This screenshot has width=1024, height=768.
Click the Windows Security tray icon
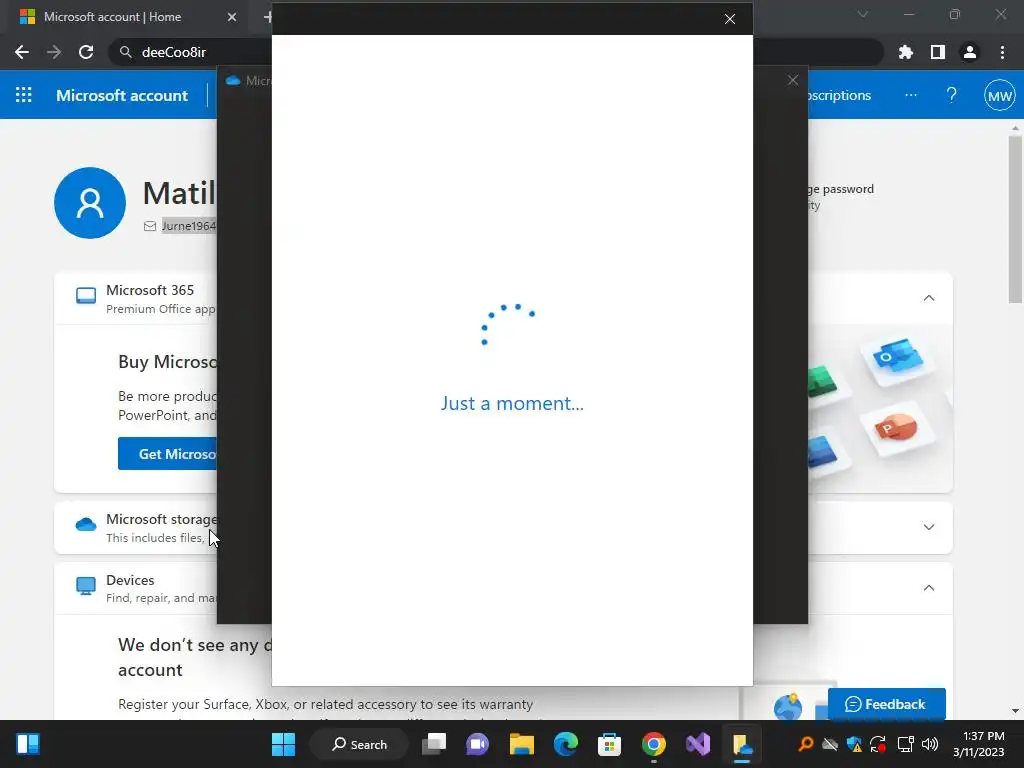854,744
